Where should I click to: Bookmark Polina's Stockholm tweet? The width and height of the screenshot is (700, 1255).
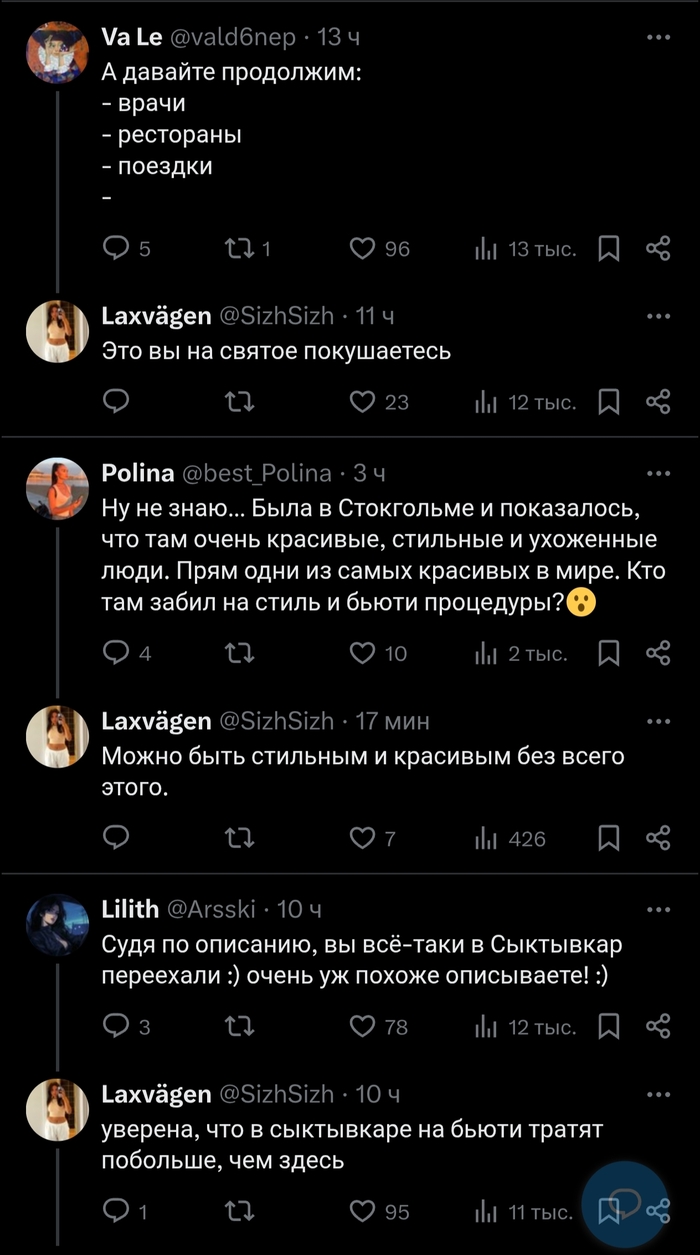point(607,654)
